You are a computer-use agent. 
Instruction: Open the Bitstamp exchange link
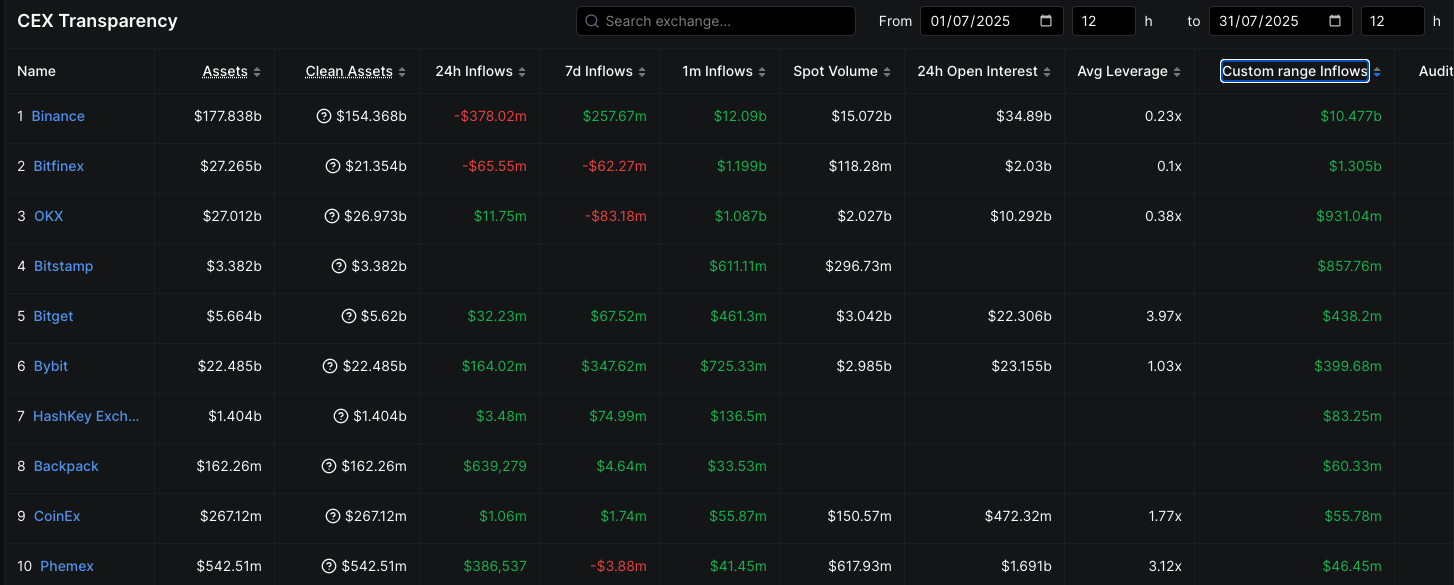(x=63, y=266)
